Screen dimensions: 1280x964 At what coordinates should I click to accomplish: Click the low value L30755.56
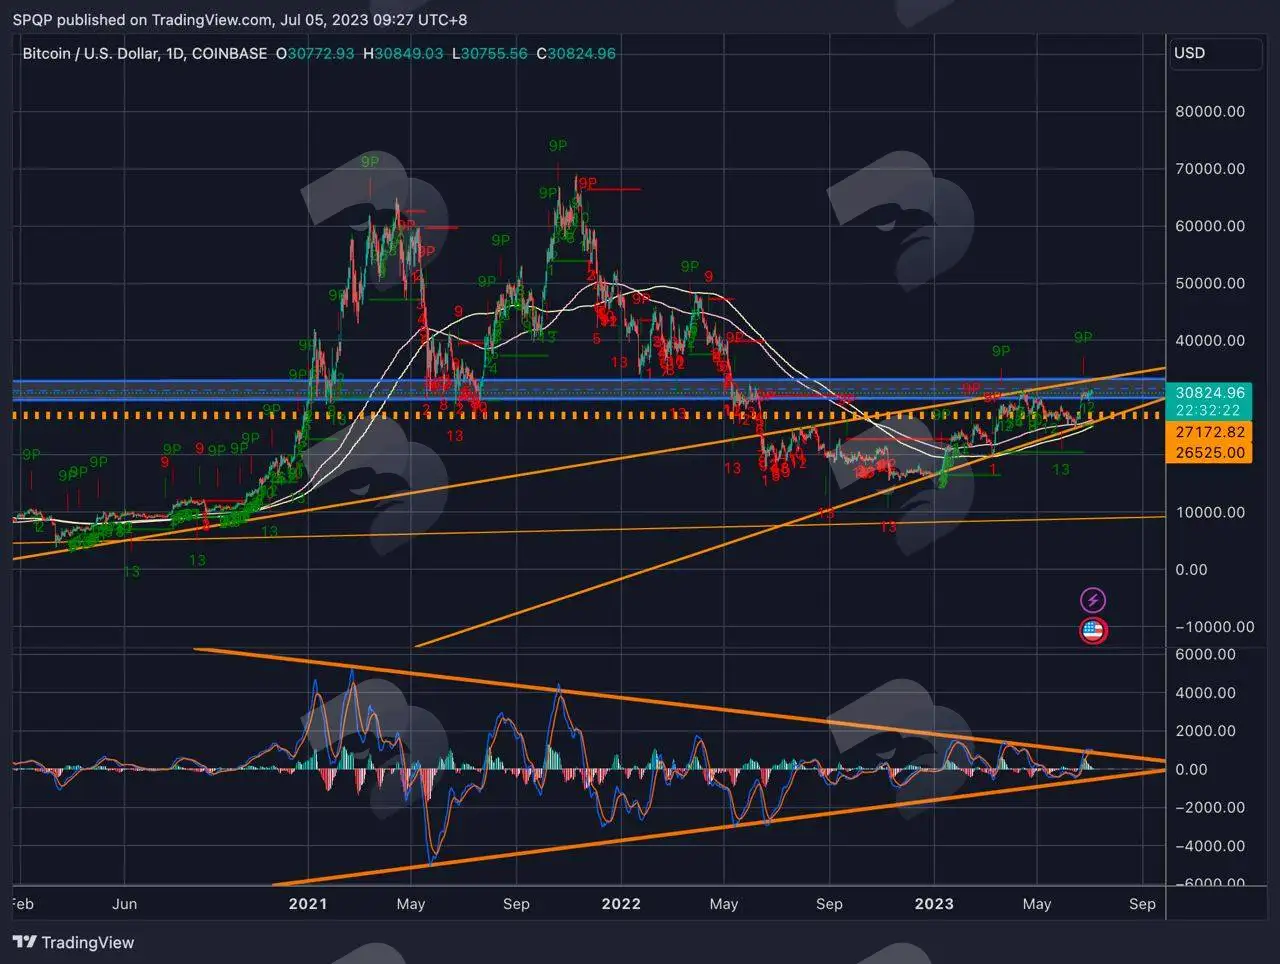489,53
